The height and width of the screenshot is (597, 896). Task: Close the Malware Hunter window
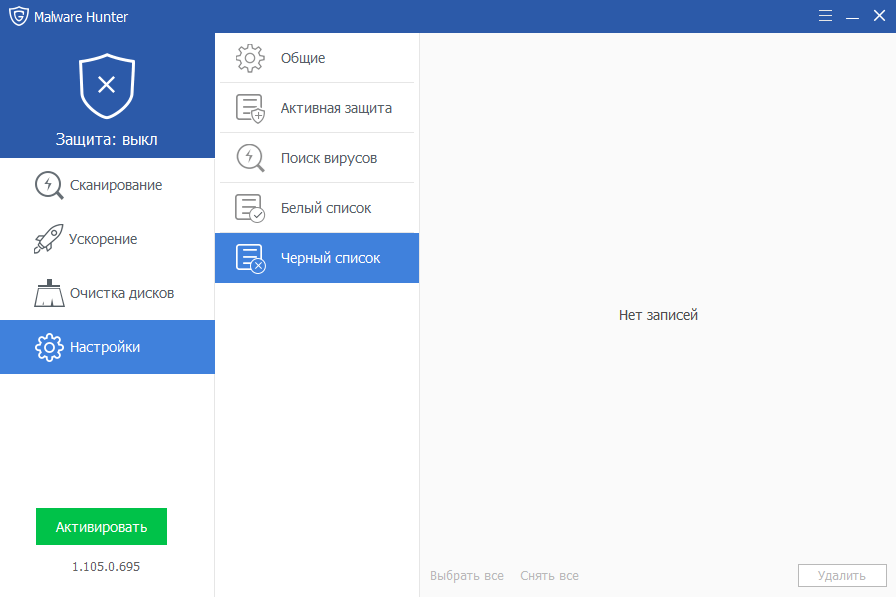click(x=879, y=16)
